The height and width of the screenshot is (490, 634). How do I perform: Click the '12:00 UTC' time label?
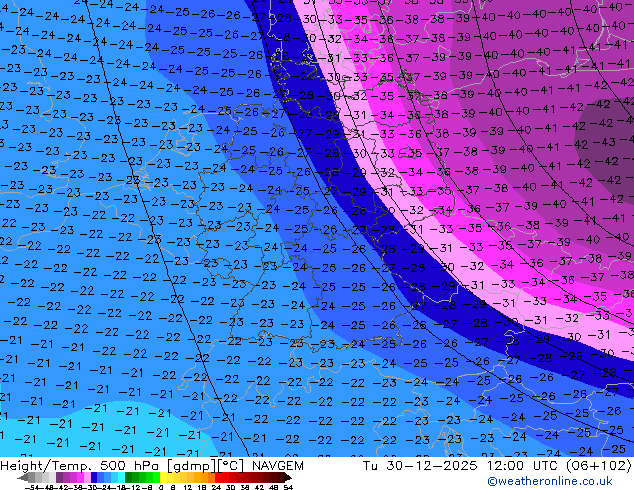tap(520, 466)
